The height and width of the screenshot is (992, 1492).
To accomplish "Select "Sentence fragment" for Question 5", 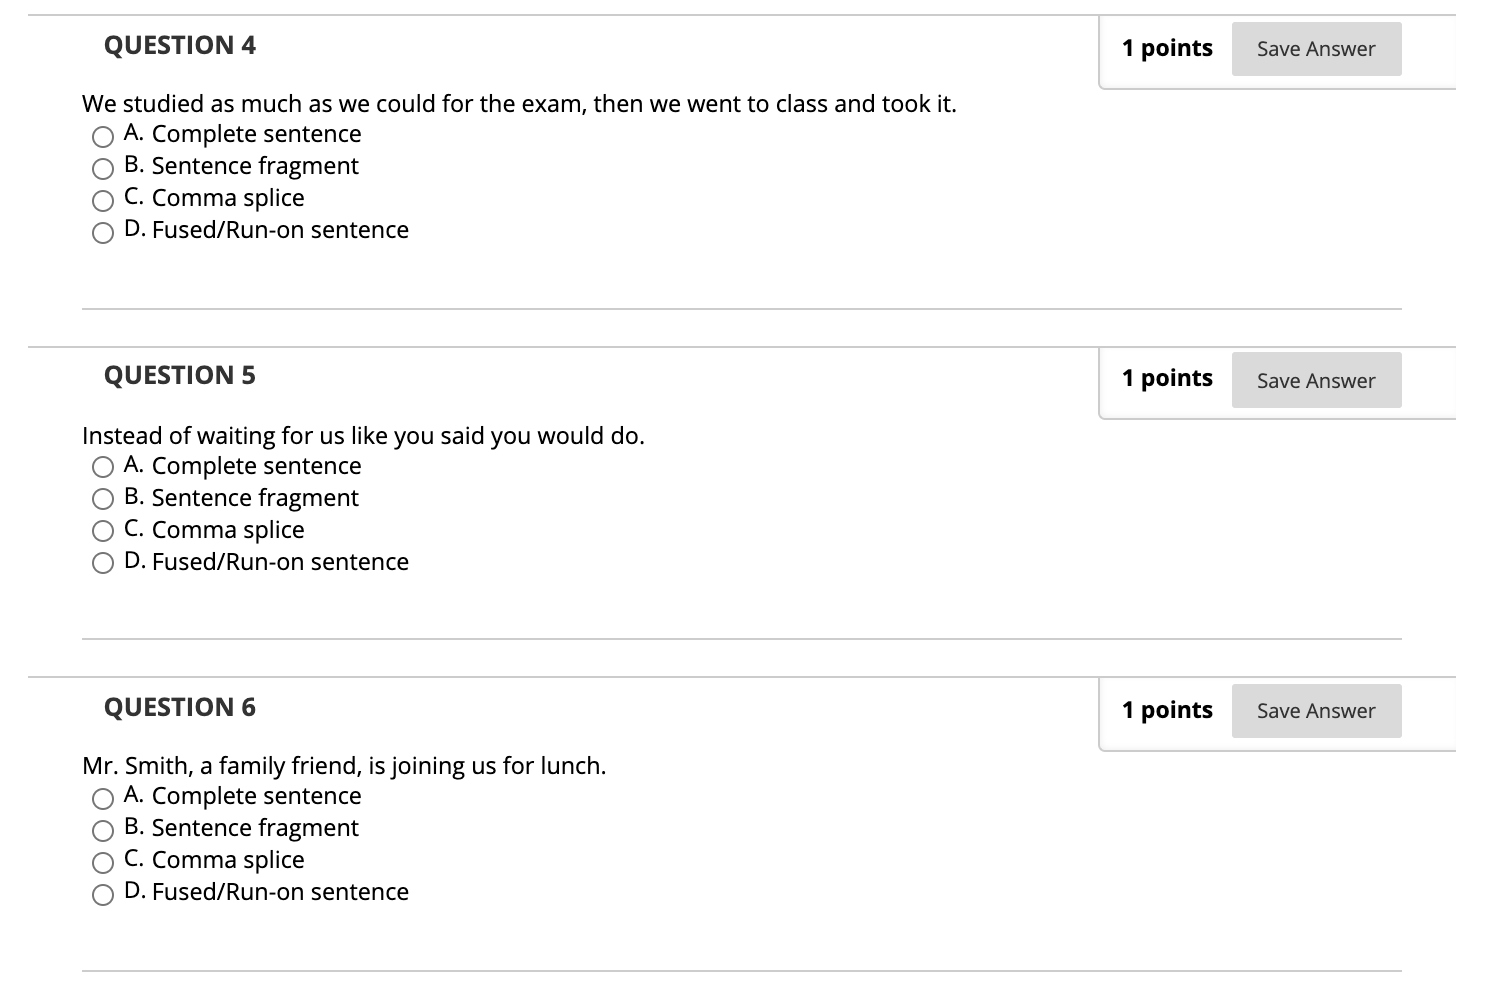I will click(x=103, y=499).
